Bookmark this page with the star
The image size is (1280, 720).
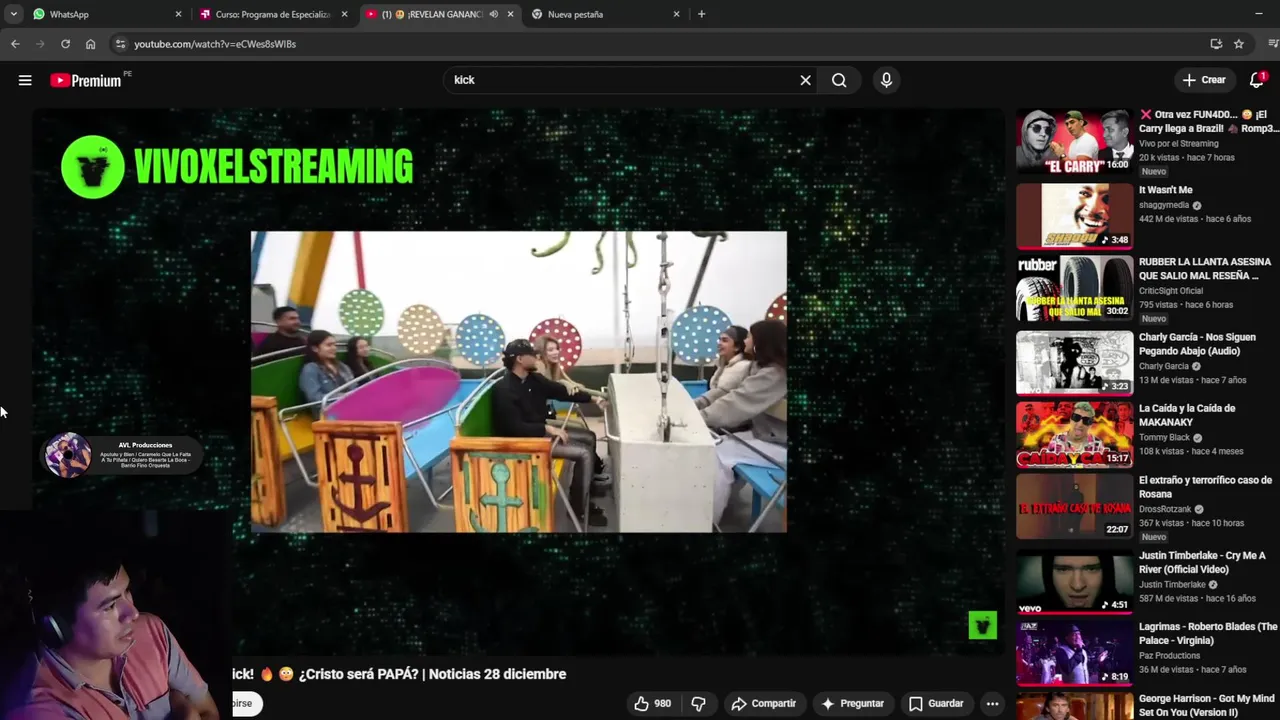coord(1239,44)
